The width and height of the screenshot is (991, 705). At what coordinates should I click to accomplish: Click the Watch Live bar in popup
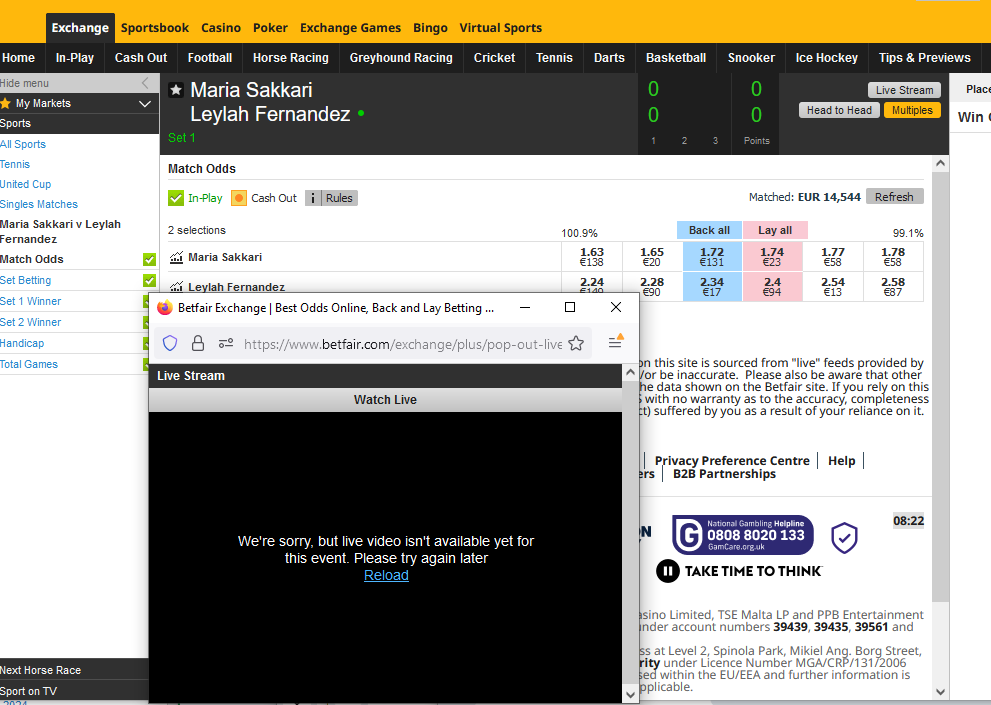(x=385, y=400)
